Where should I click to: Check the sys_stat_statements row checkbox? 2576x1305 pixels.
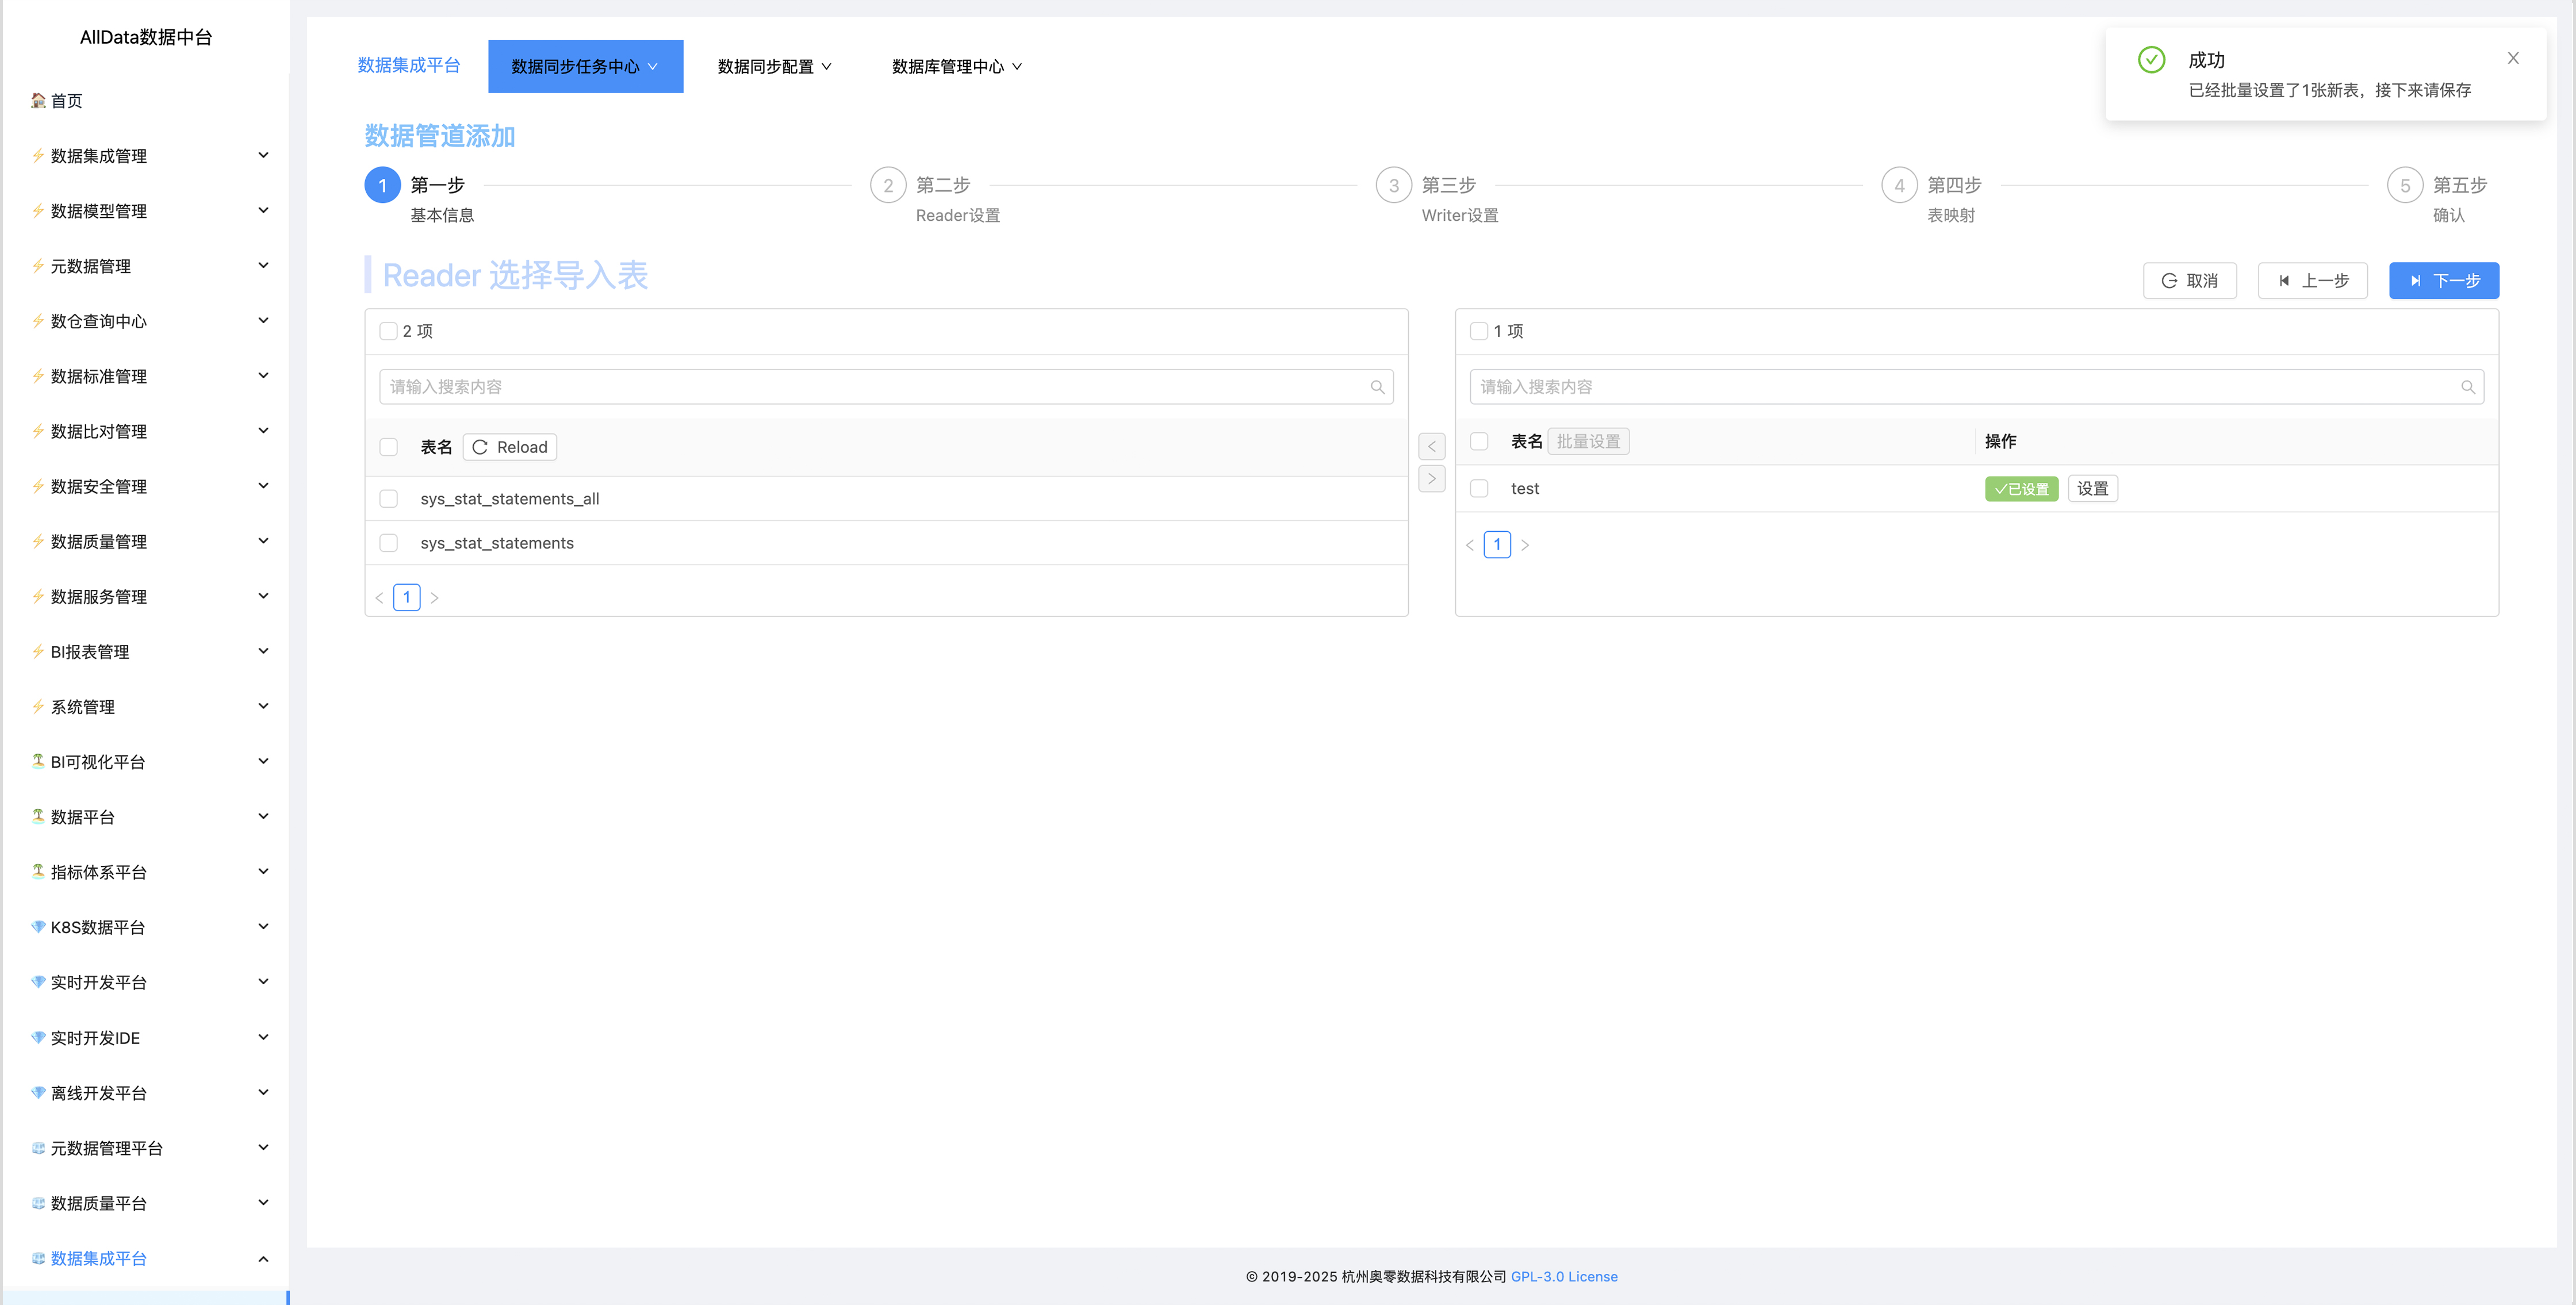[389, 543]
